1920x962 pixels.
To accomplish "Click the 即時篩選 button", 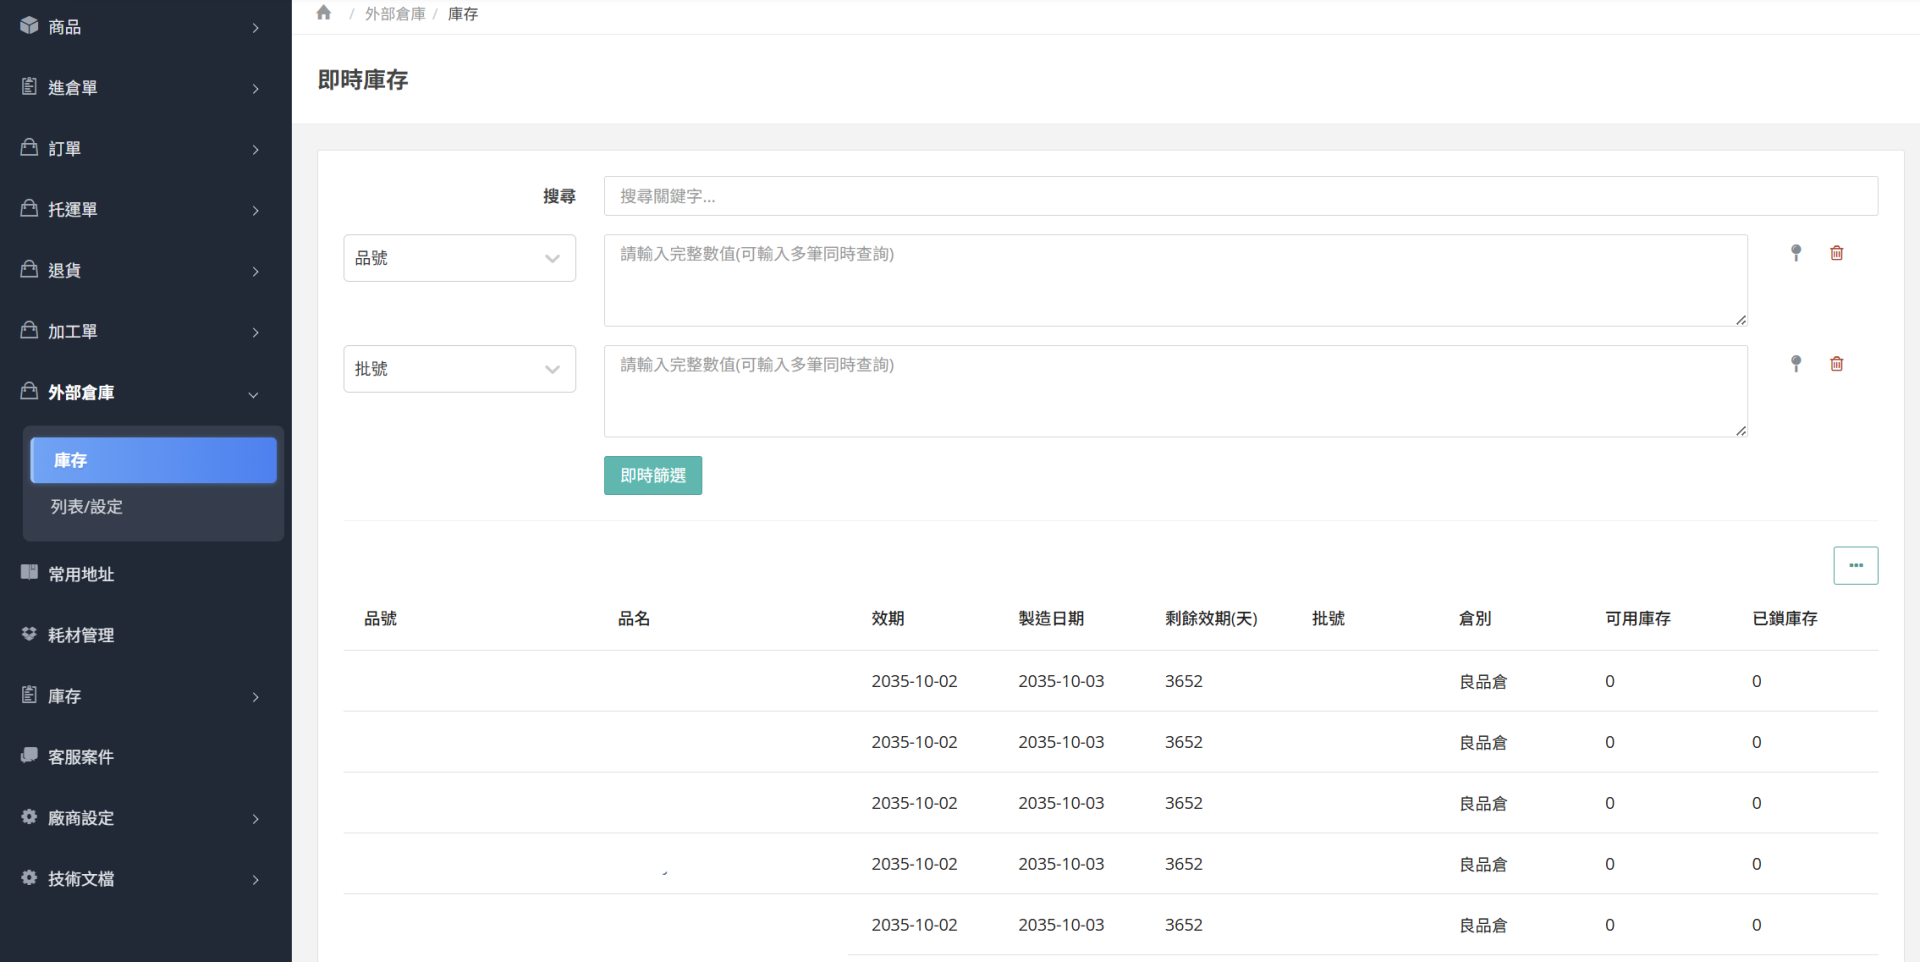I will (x=652, y=476).
